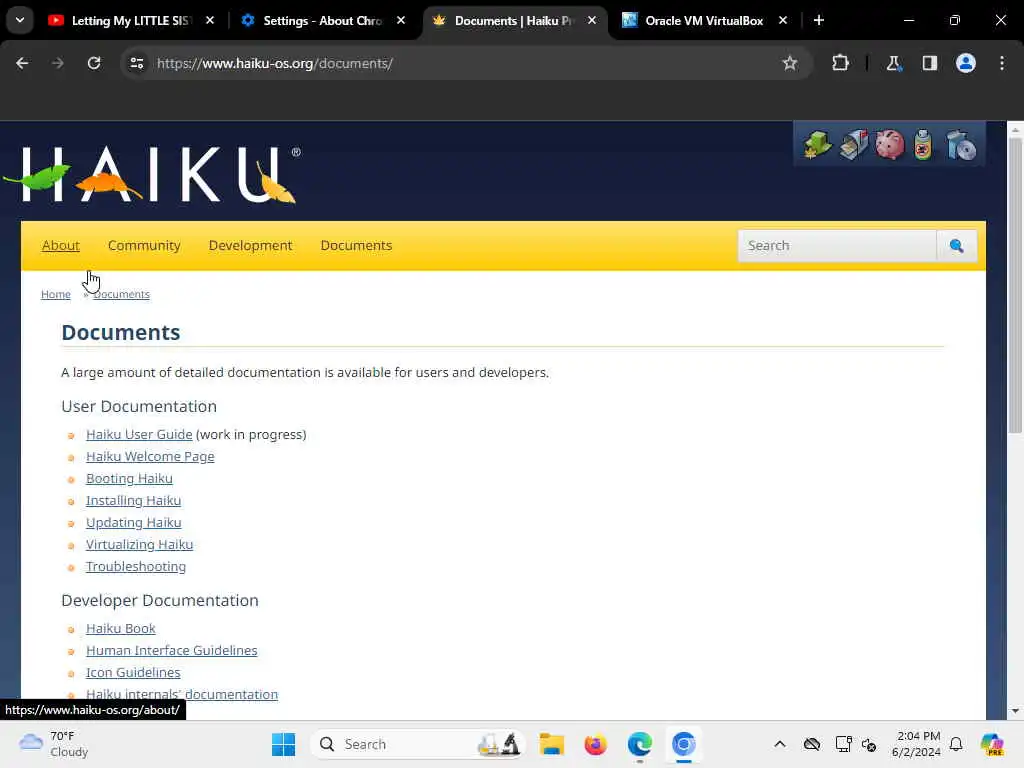Click the box with CD icon
This screenshot has width=1024, height=768.
(x=961, y=144)
